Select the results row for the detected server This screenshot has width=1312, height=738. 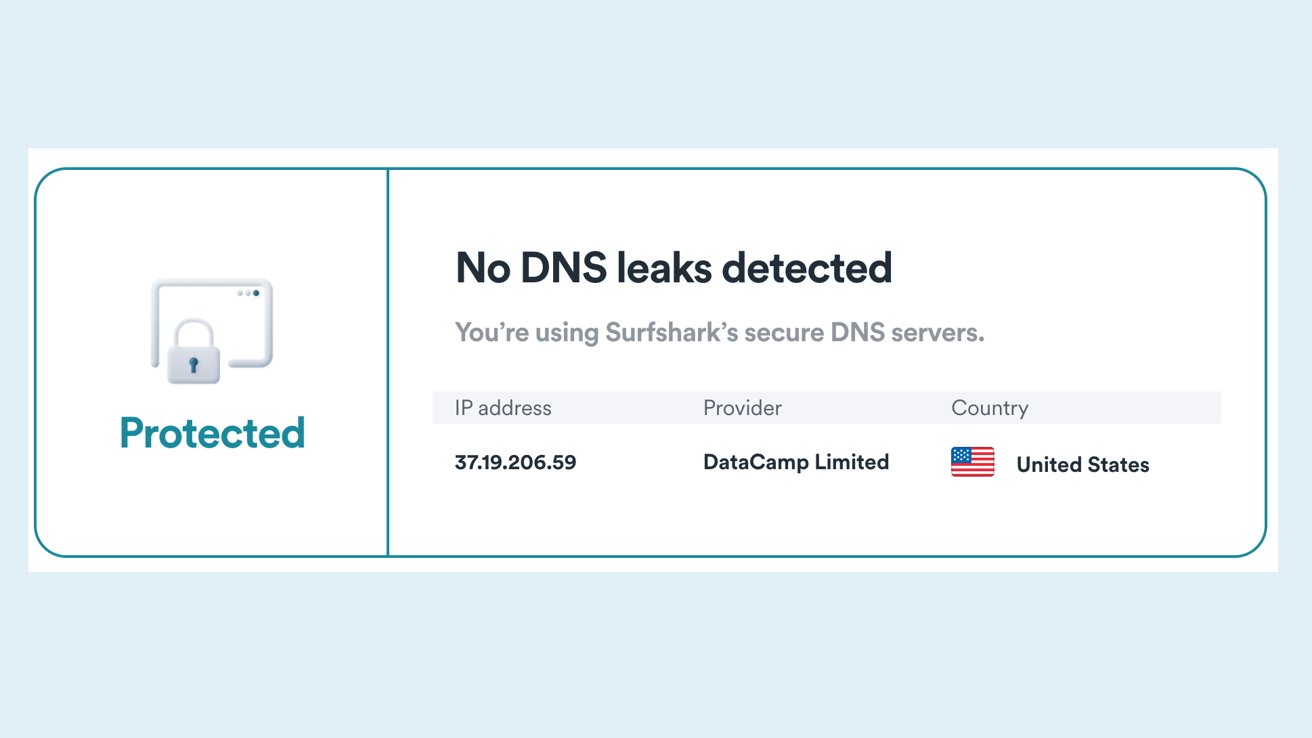(800, 462)
